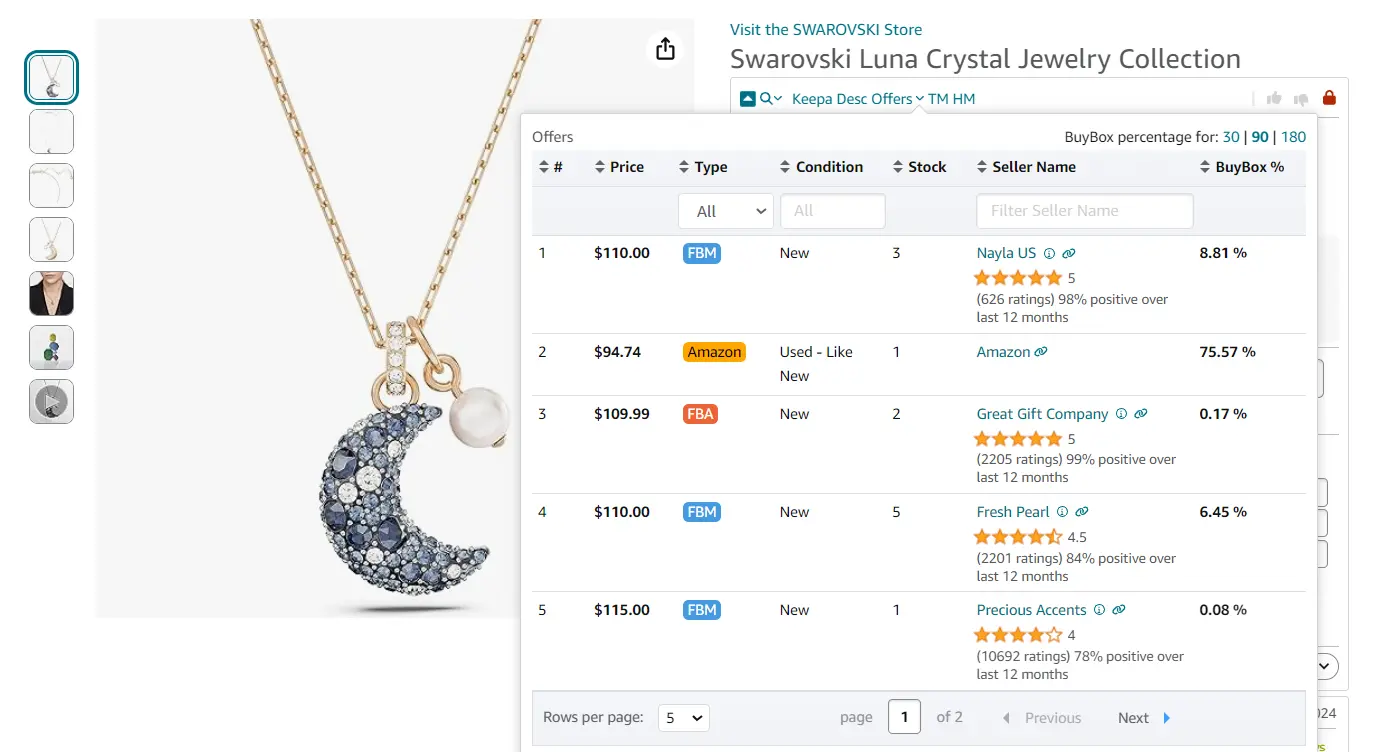Give a thumbs up on the Keepa box

1273,98
